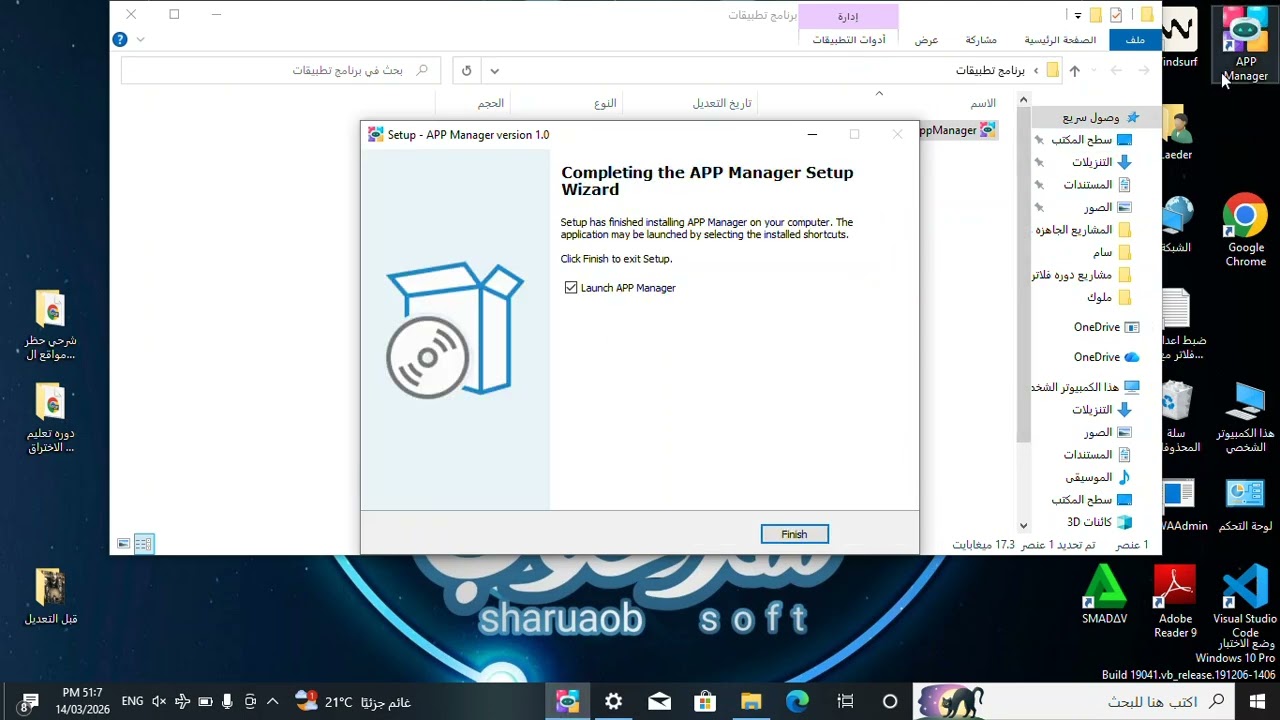Open Microsoft Edge on the taskbar
Image resolution: width=1280 pixels, height=720 pixels.
(797, 702)
